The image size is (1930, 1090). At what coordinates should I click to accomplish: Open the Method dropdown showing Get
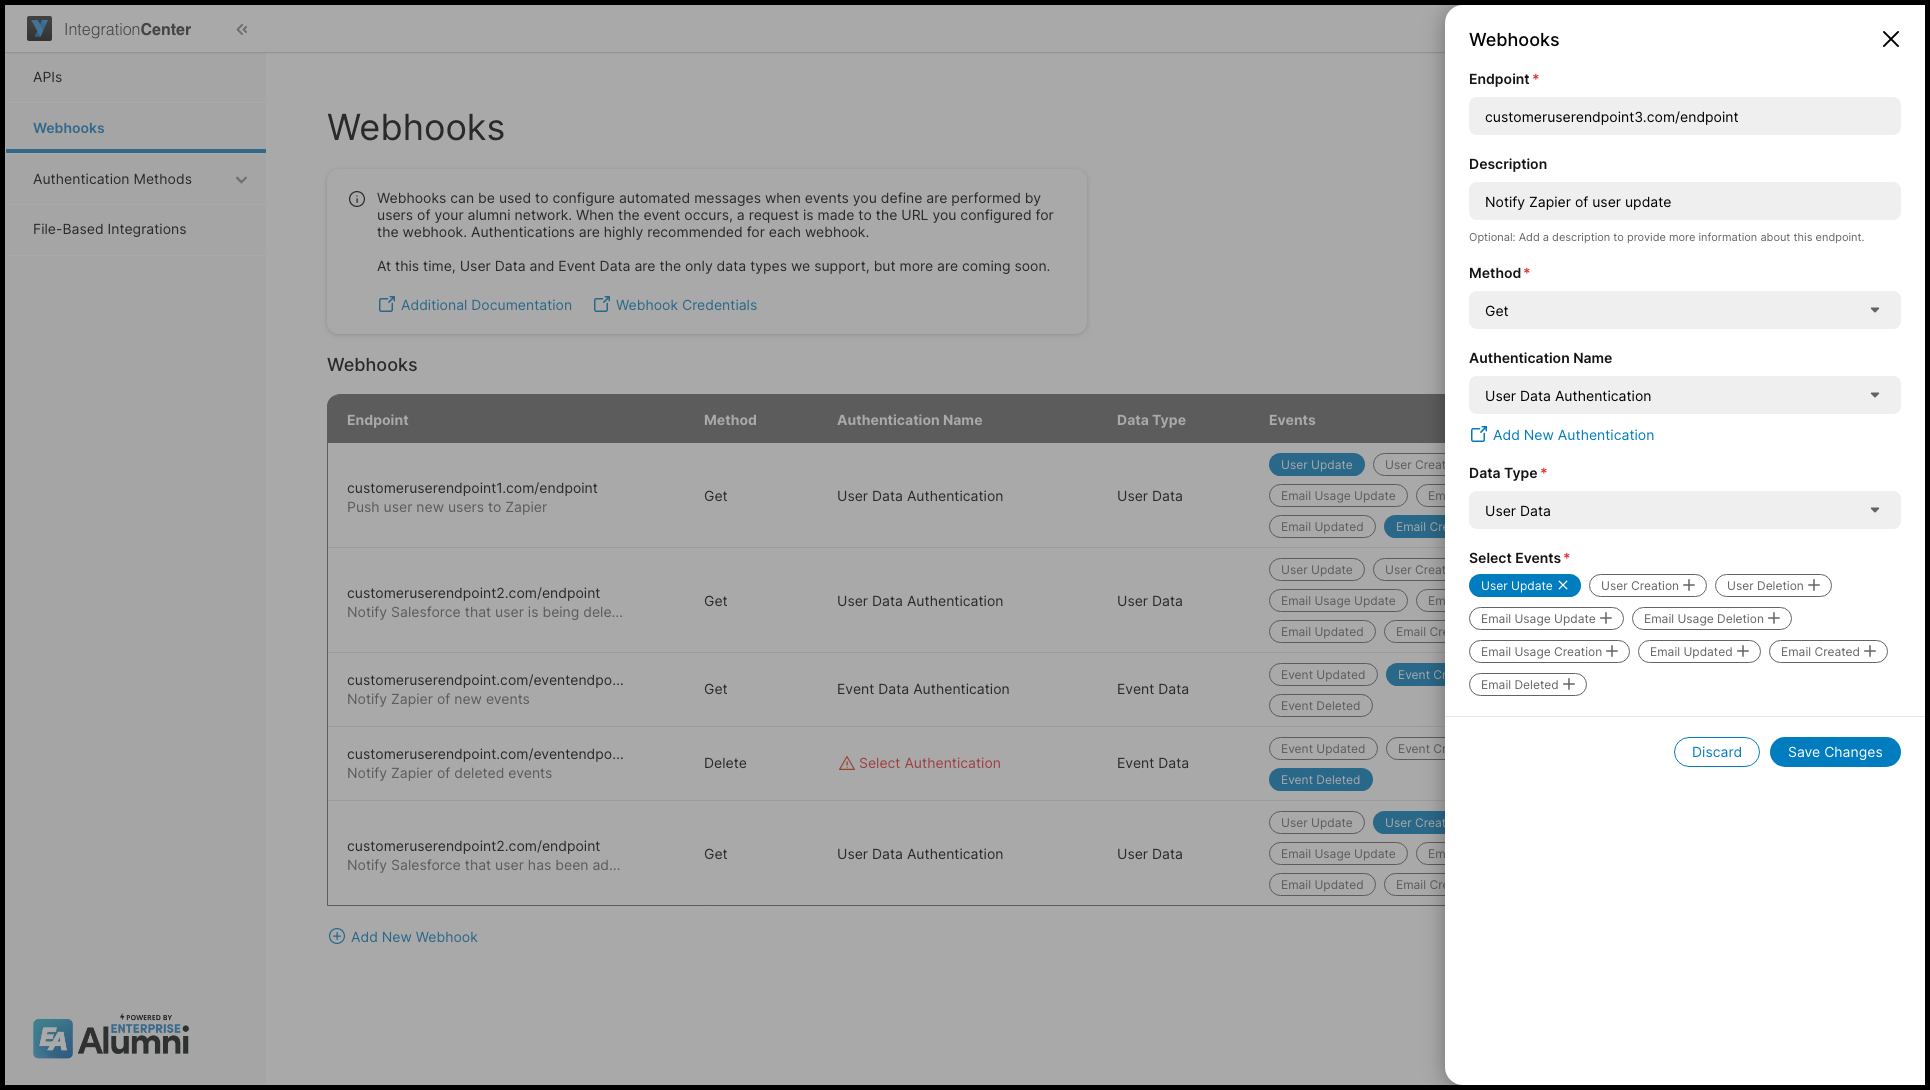point(1684,311)
